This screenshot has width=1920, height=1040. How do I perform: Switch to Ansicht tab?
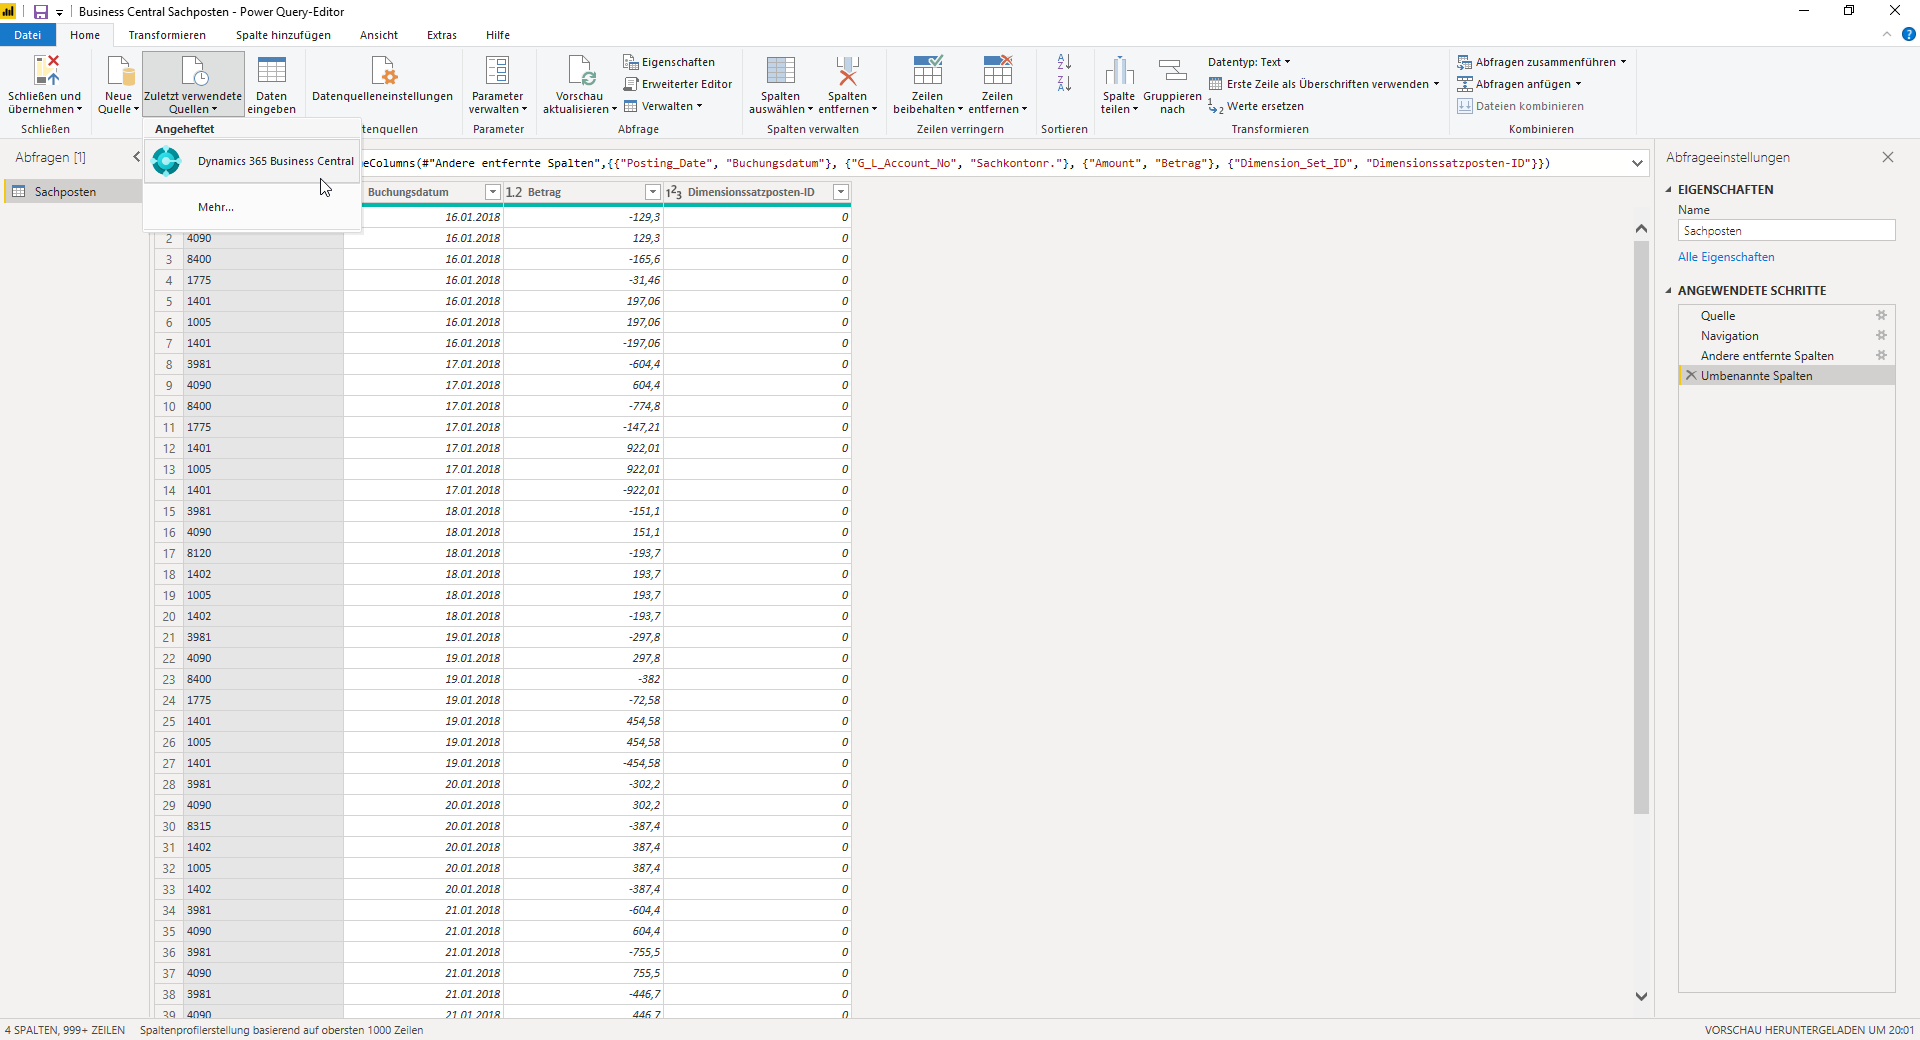[379, 35]
